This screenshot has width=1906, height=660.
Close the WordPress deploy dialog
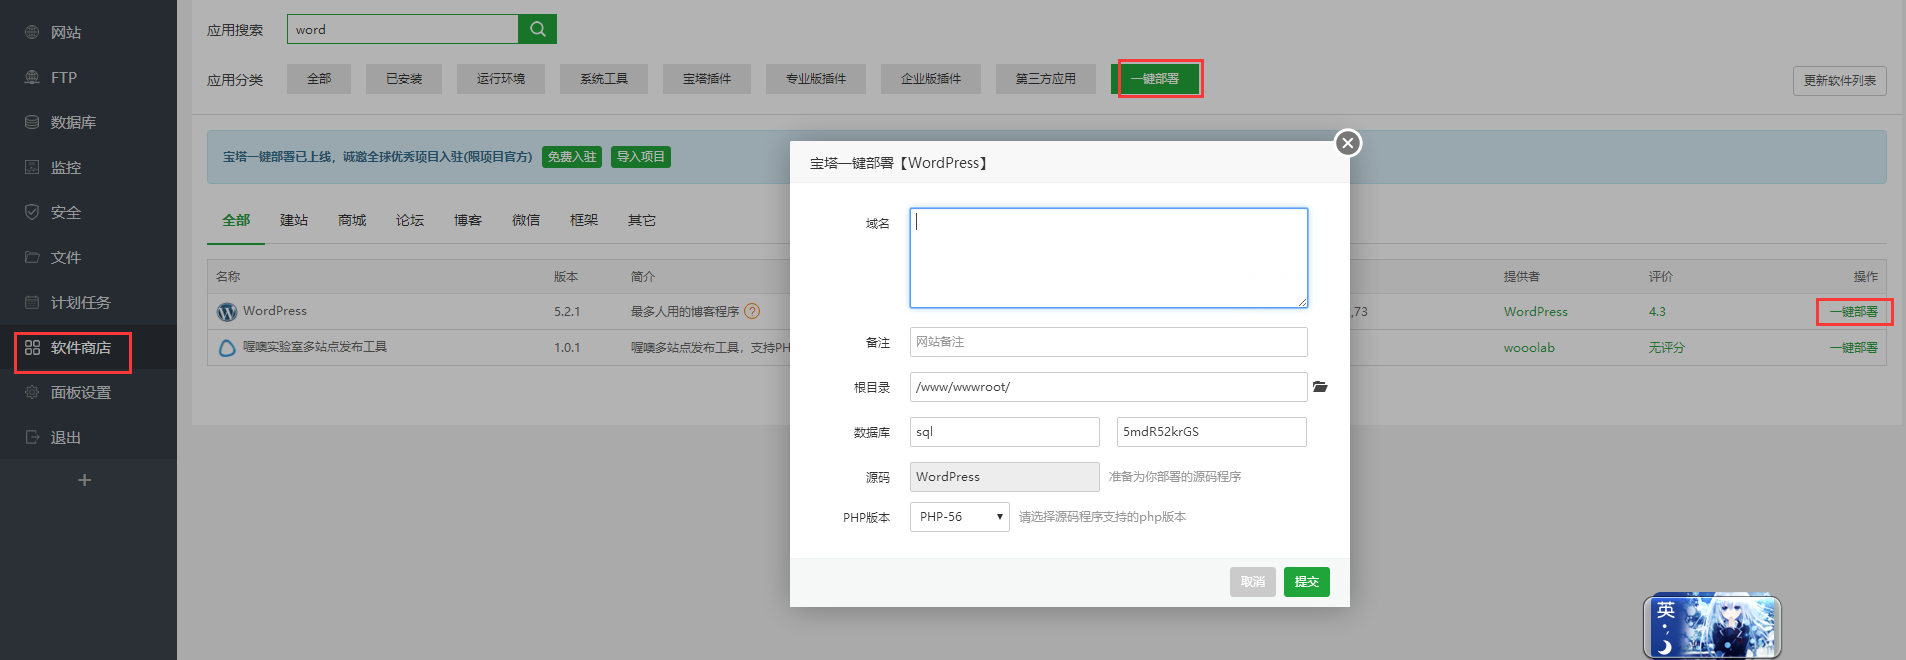coord(1348,143)
